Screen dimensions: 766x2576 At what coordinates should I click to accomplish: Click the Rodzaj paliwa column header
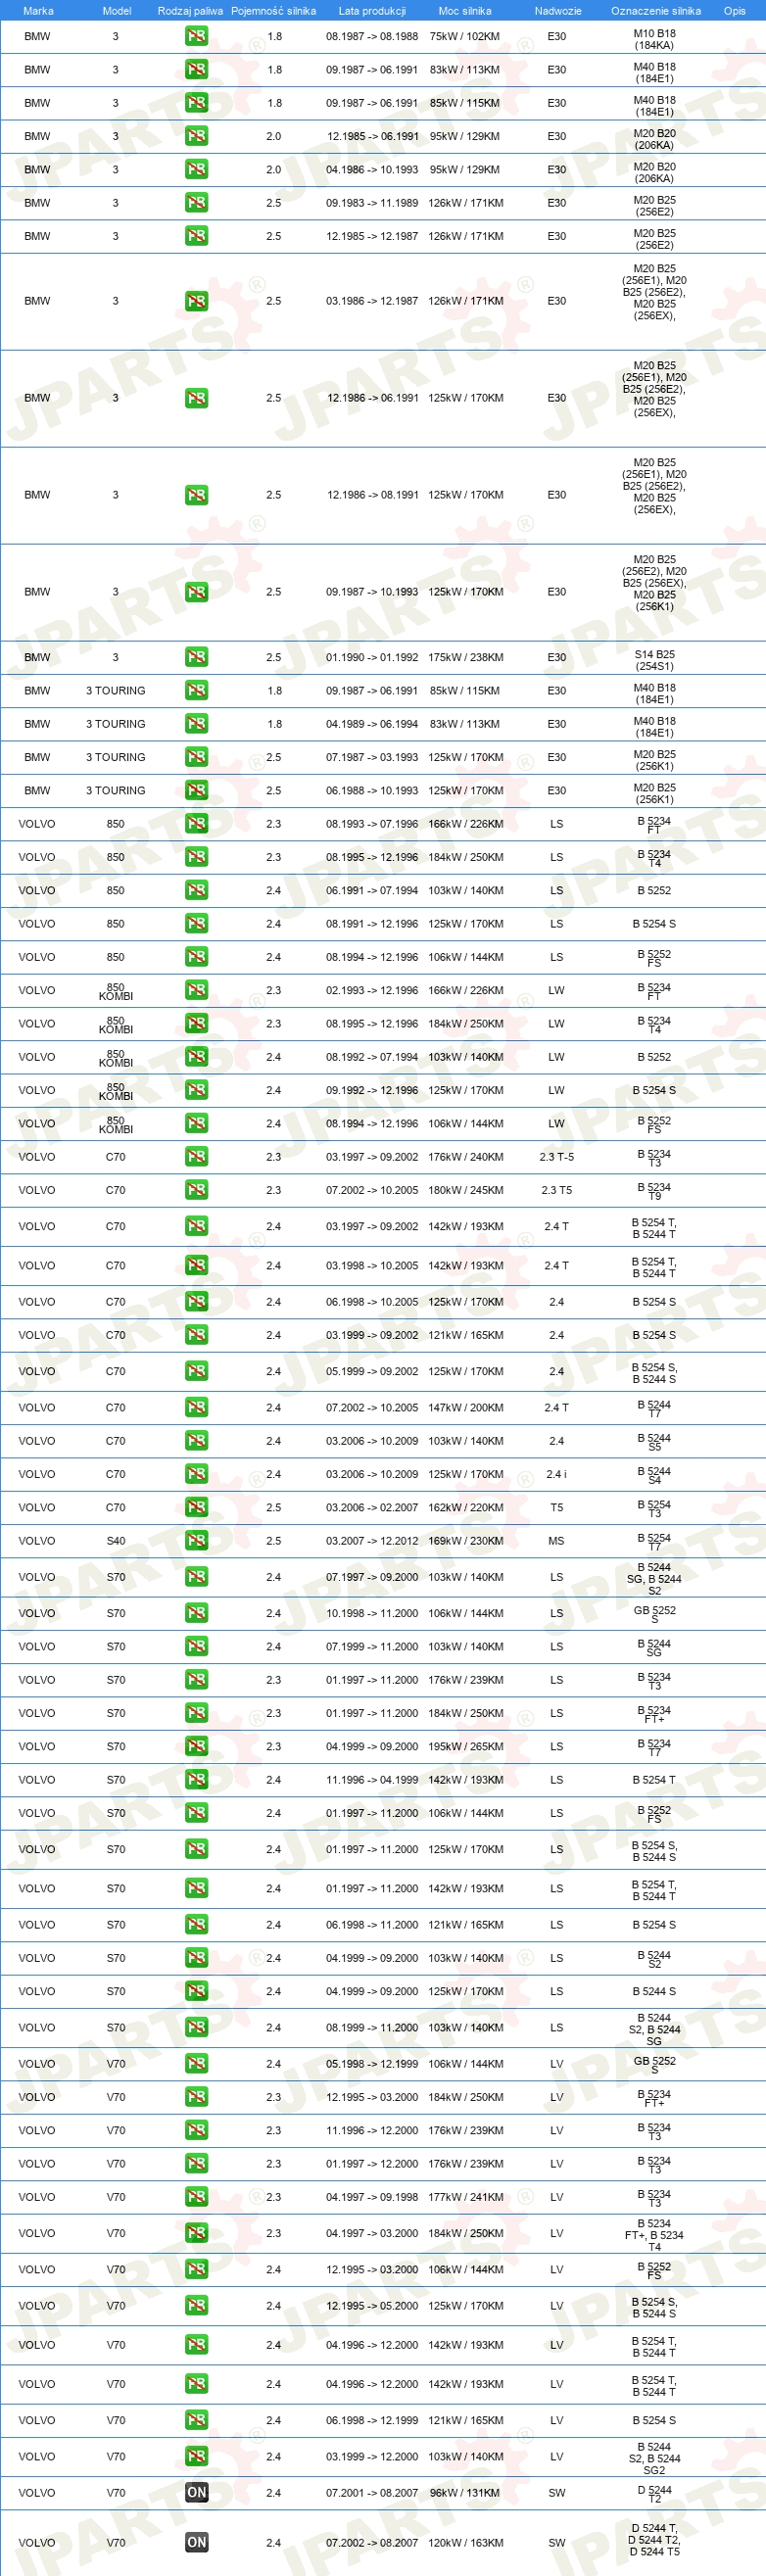[190, 11]
